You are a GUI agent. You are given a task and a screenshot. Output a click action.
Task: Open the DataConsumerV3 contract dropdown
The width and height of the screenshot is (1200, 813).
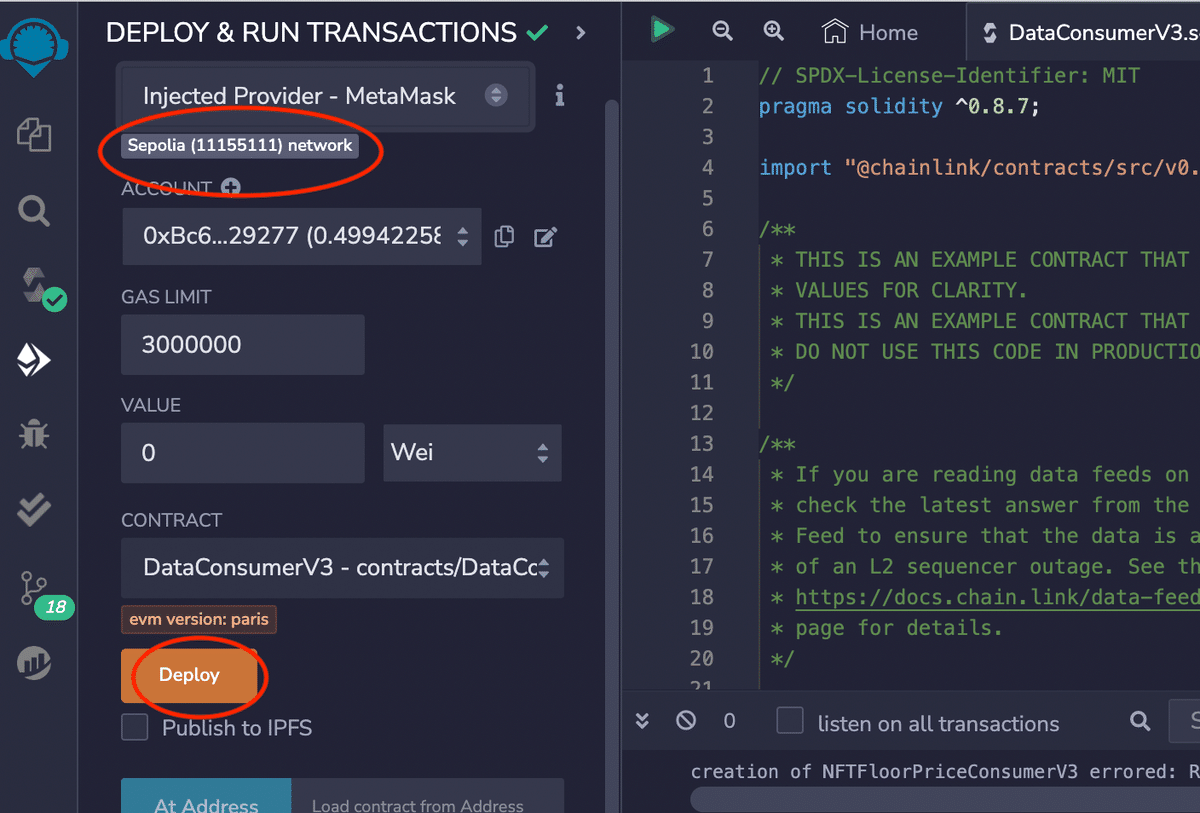point(342,568)
